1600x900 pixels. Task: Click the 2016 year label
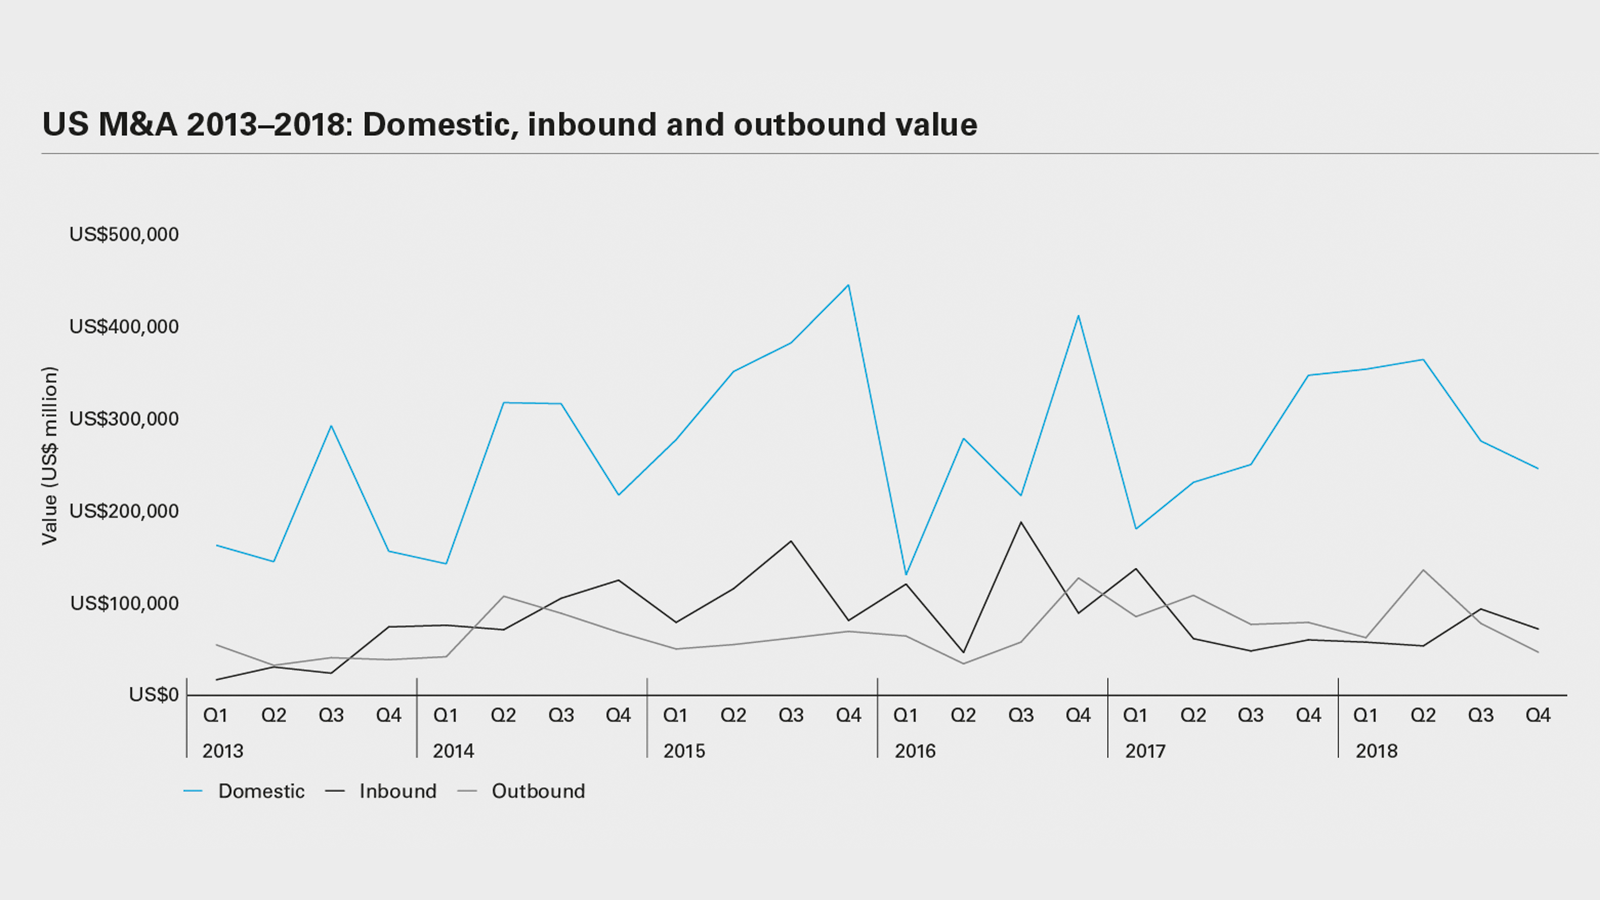[x=914, y=751]
